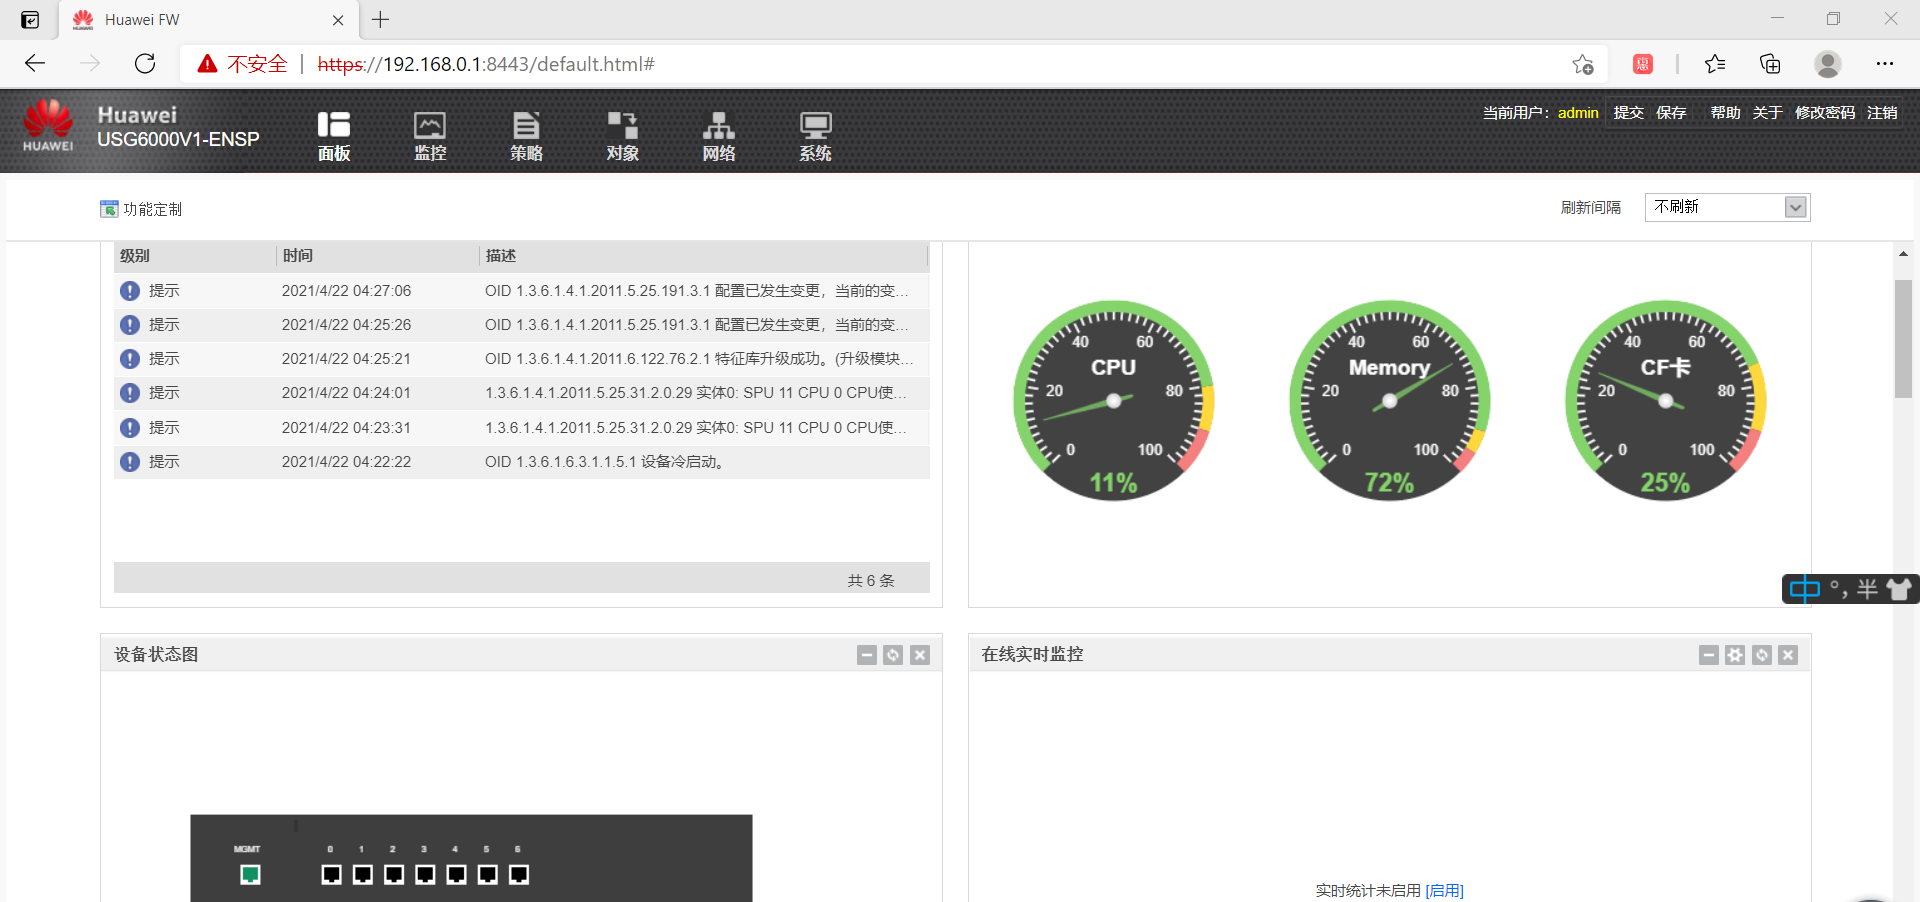Click the browser address bar URL

coord(486,64)
